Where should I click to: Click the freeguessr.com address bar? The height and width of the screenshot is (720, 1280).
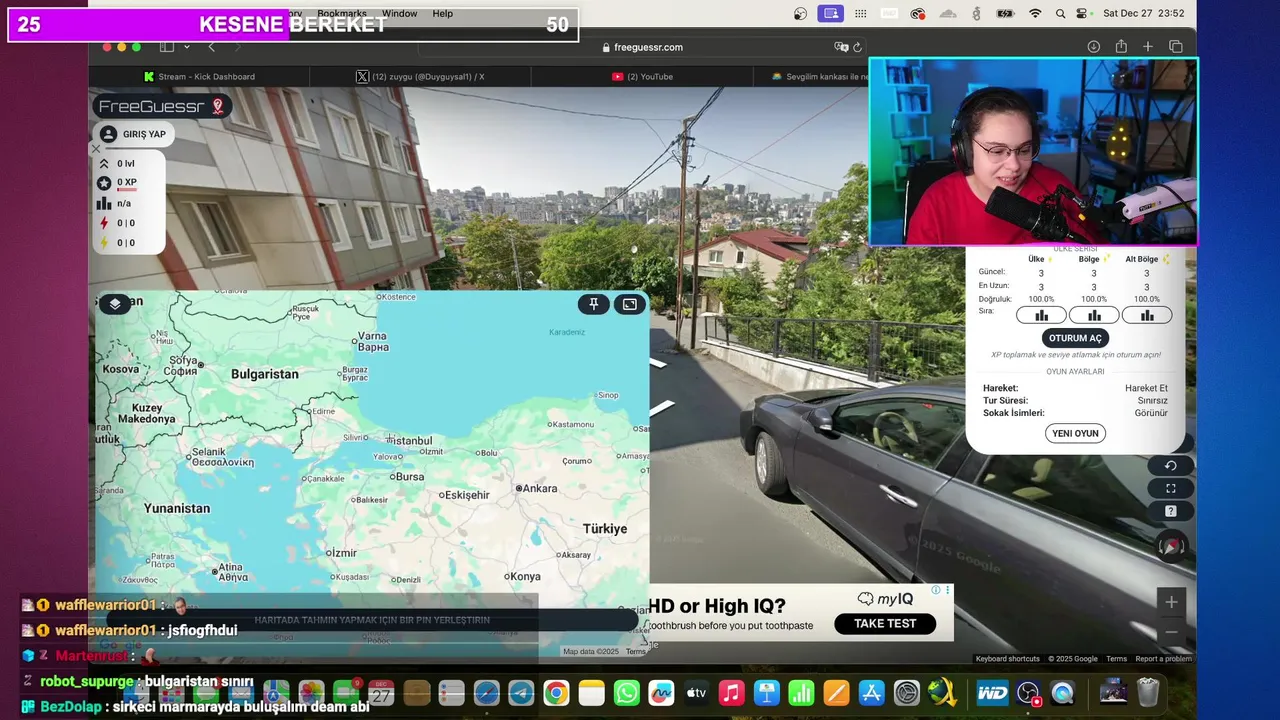[640, 47]
